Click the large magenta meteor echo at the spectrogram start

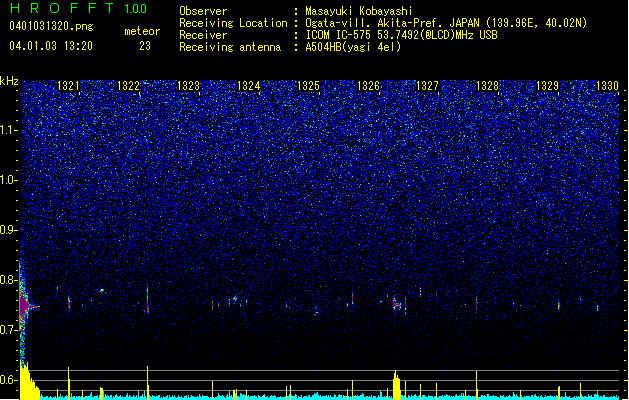pyautogui.click(x=26, y=307)
